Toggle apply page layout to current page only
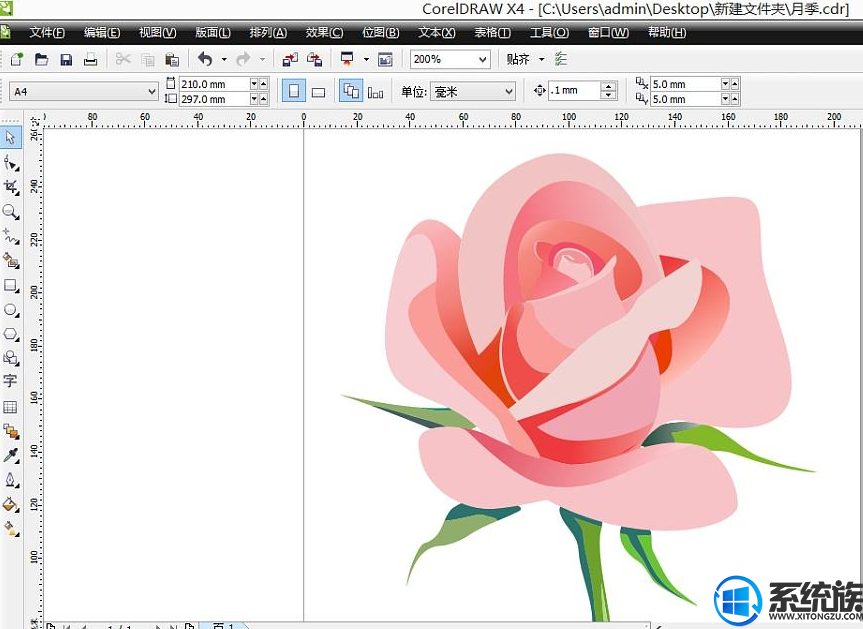 point(375,91)
